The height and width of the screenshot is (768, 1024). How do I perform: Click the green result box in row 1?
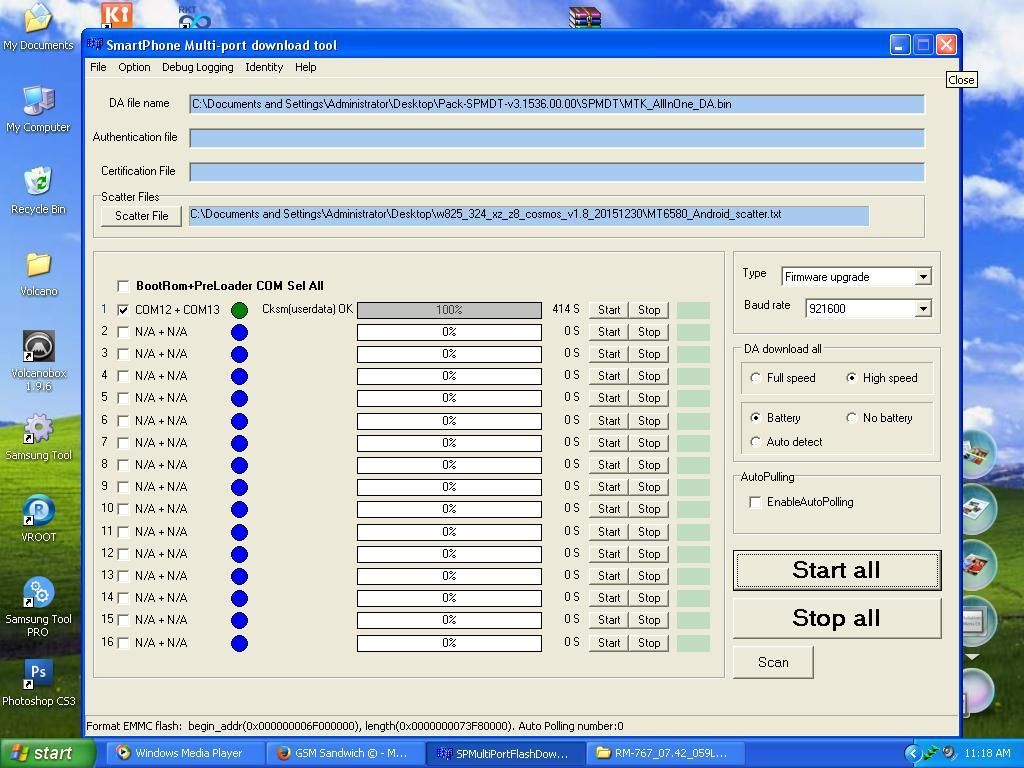pos(693,310)
